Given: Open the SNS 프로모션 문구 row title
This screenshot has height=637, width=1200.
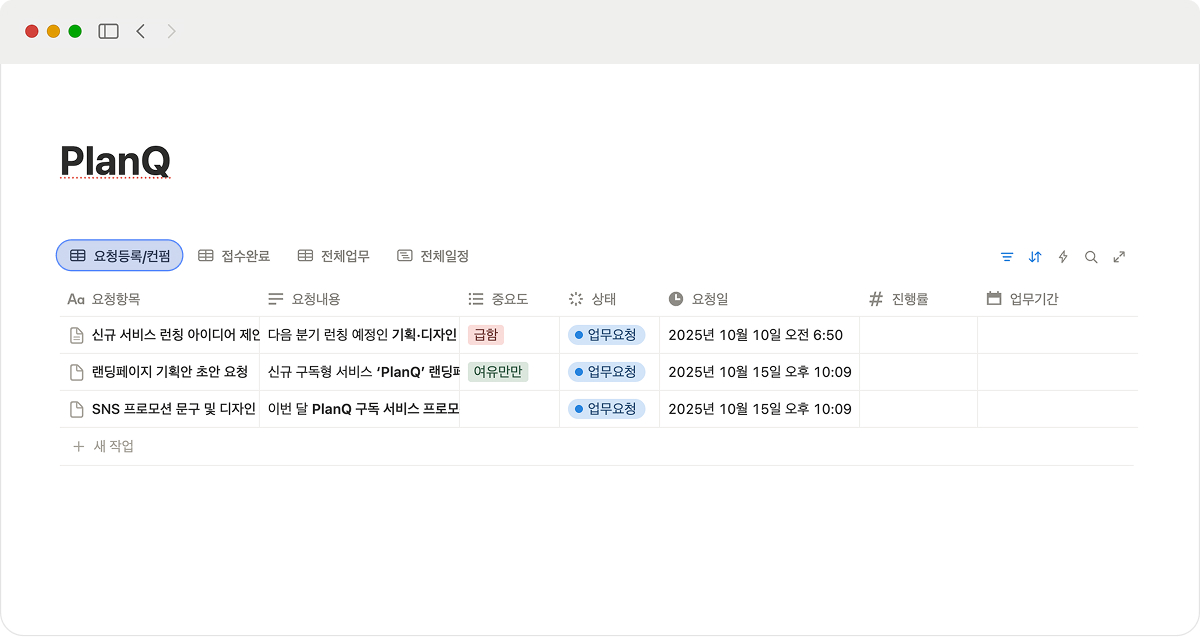Looking at the screenshot, I should click(x=173, y=409).
